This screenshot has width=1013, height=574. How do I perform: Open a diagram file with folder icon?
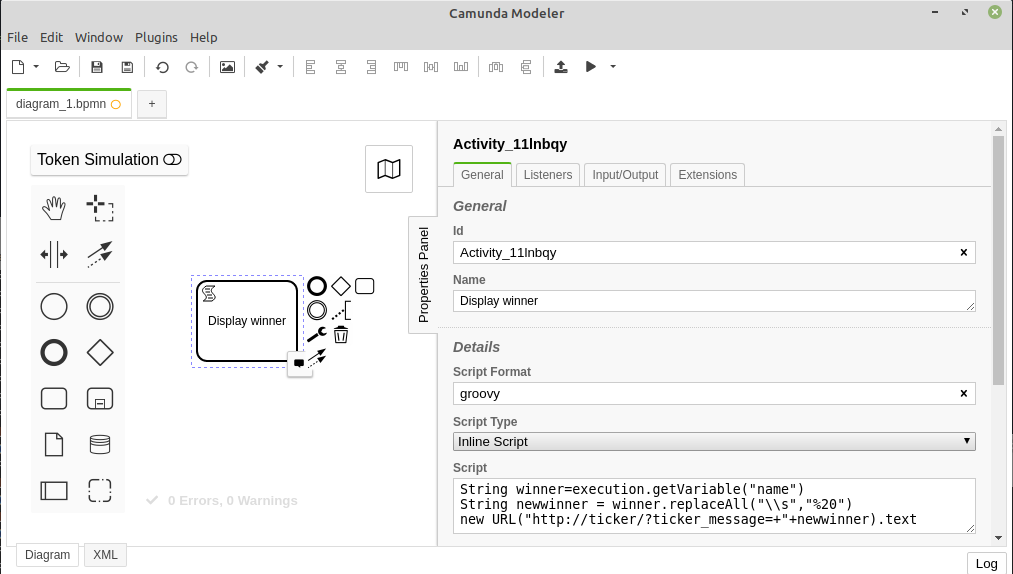coord(62,67)
